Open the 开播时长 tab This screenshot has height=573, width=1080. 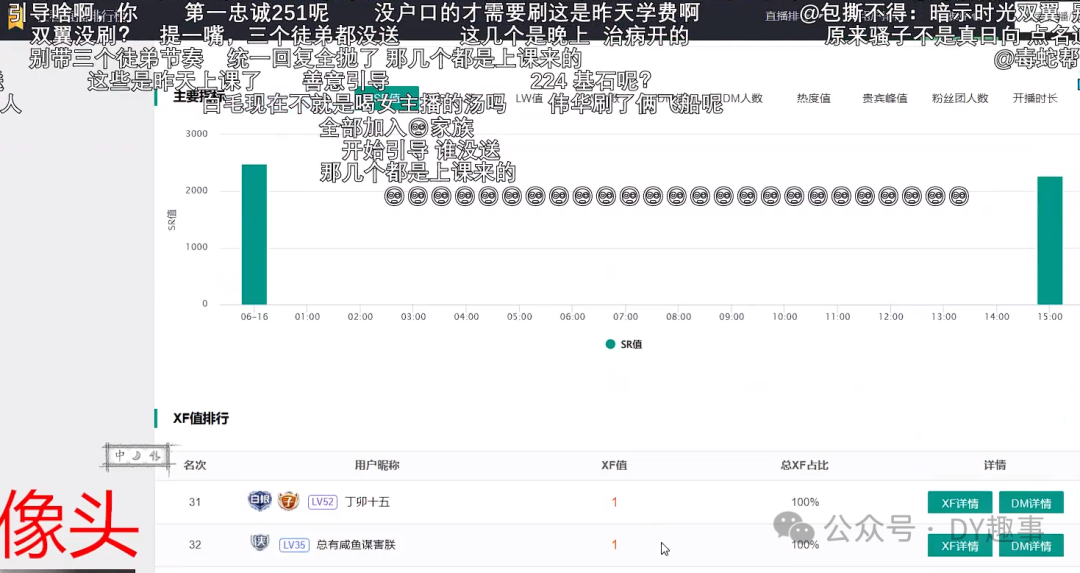tap(1035, 98)
